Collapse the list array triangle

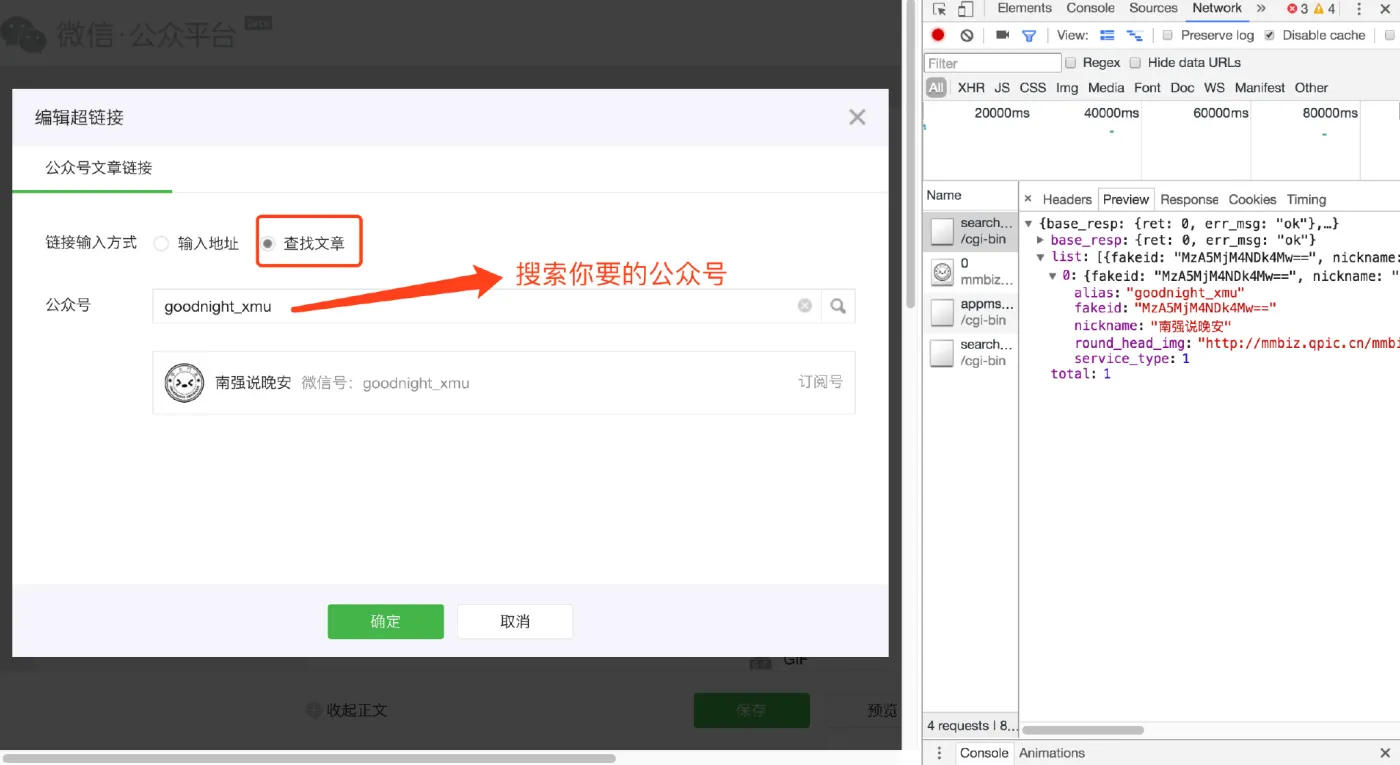1041,258
